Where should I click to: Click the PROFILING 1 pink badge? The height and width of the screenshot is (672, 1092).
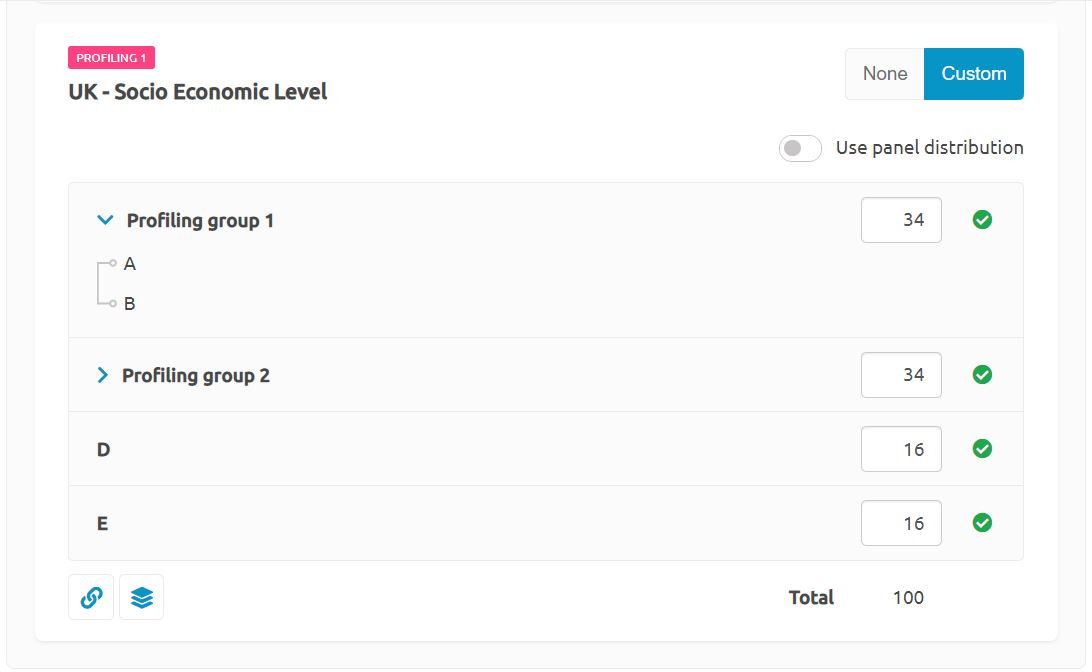111,58
